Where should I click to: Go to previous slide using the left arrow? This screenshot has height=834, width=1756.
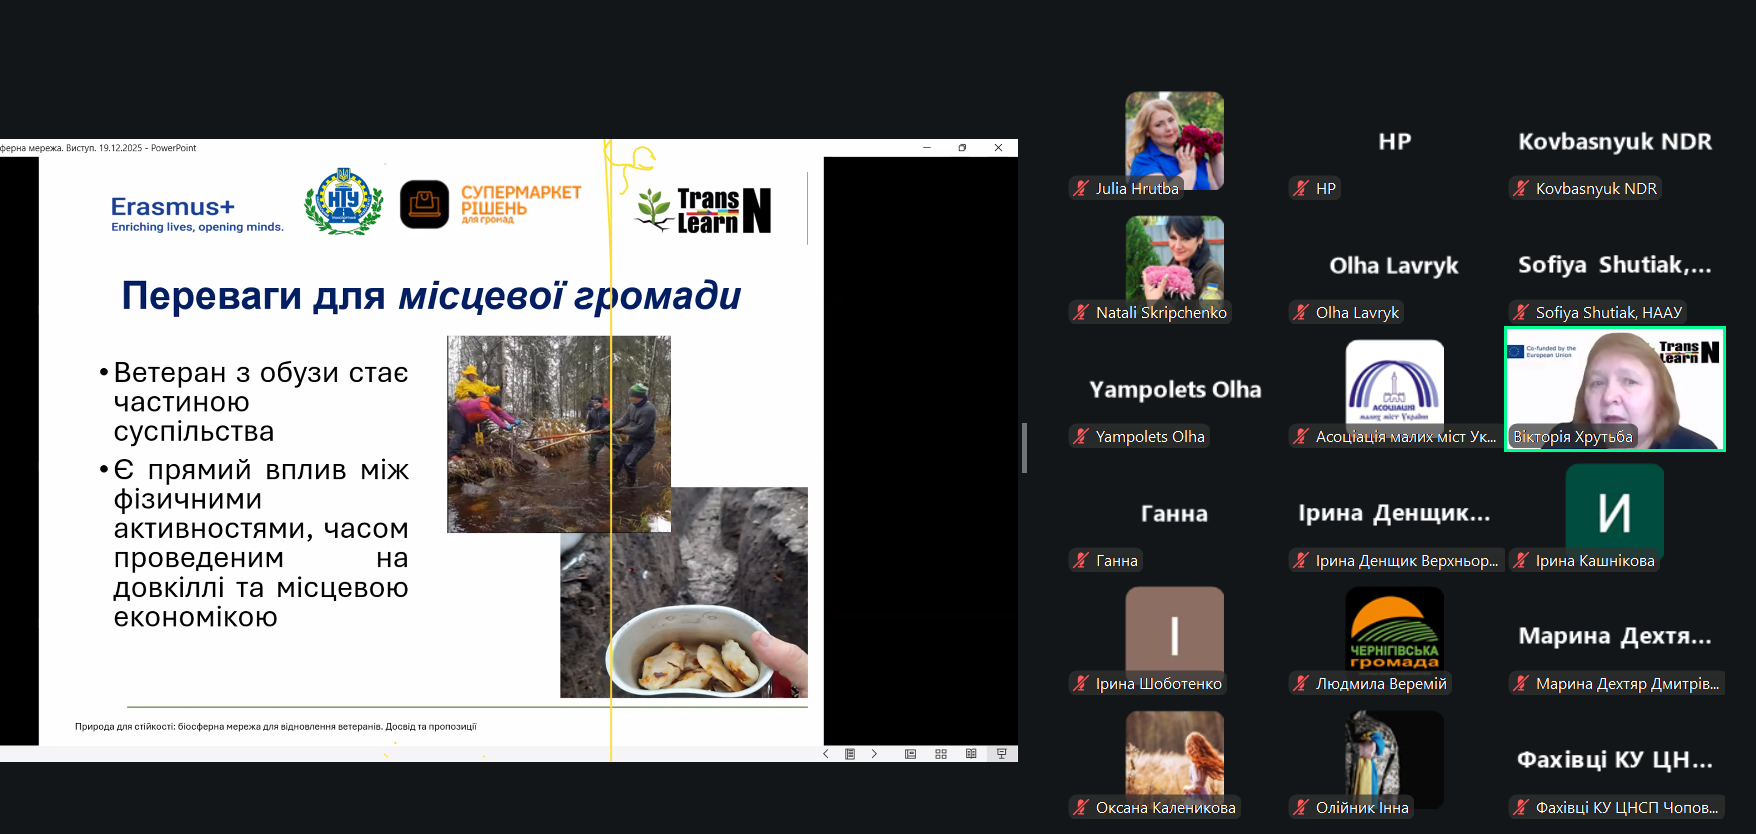pos(825,754)
